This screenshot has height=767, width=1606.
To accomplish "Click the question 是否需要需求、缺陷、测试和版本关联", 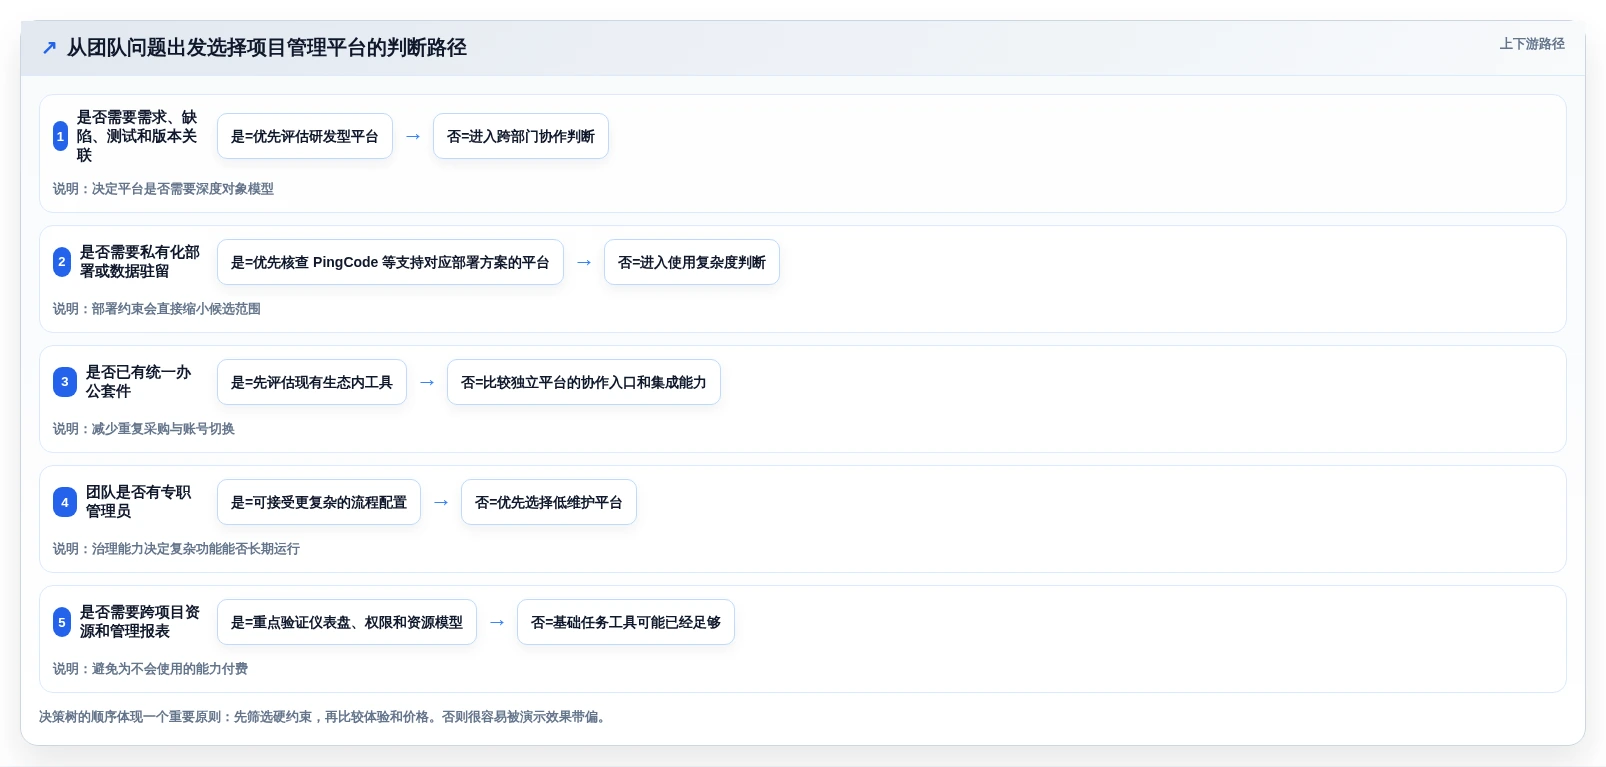I will (x=137, y=136).
